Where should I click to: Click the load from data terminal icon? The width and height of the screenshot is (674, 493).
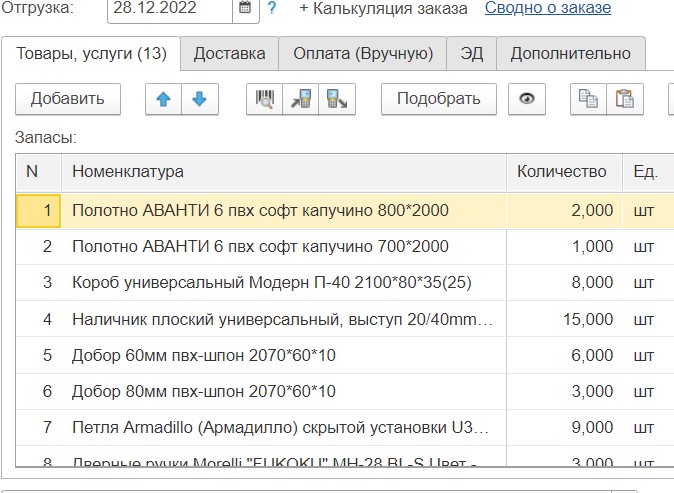coord(301,99)
